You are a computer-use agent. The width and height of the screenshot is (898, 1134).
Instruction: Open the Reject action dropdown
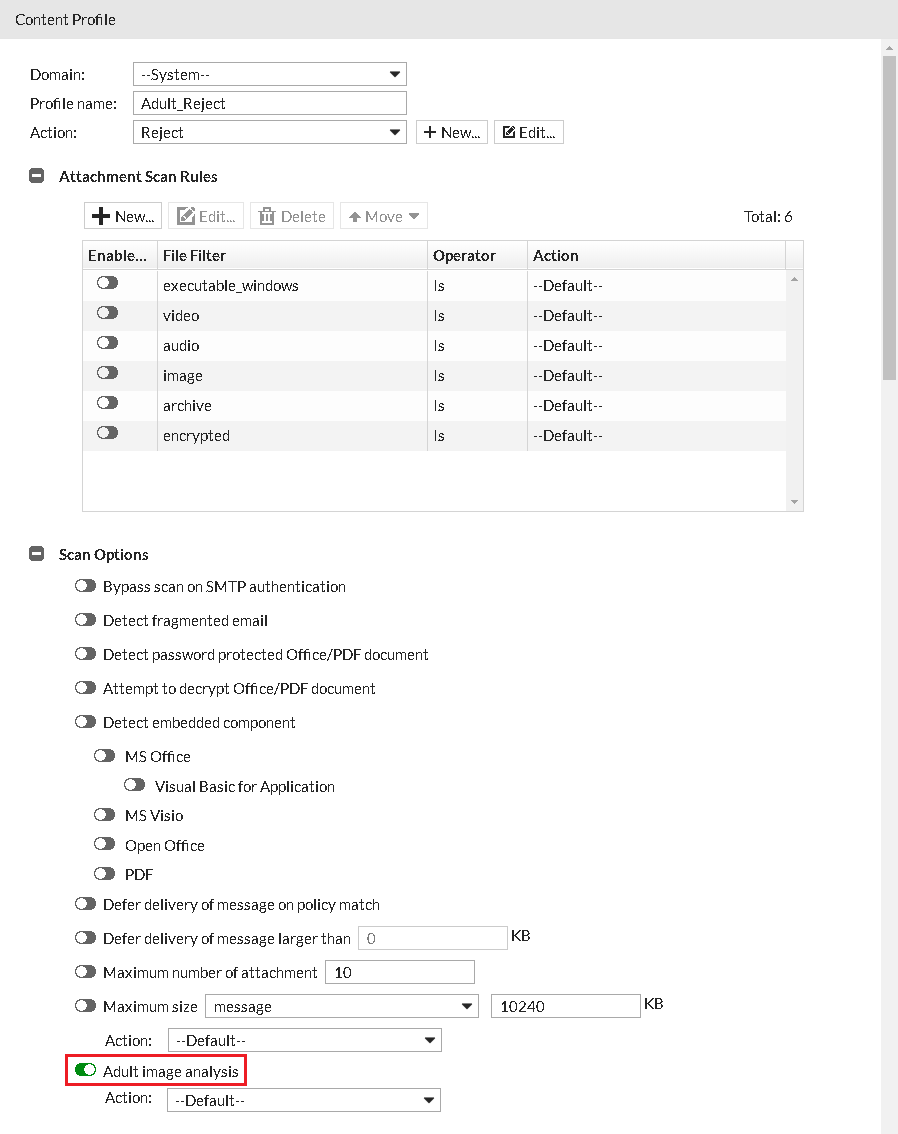click(270, 132)
